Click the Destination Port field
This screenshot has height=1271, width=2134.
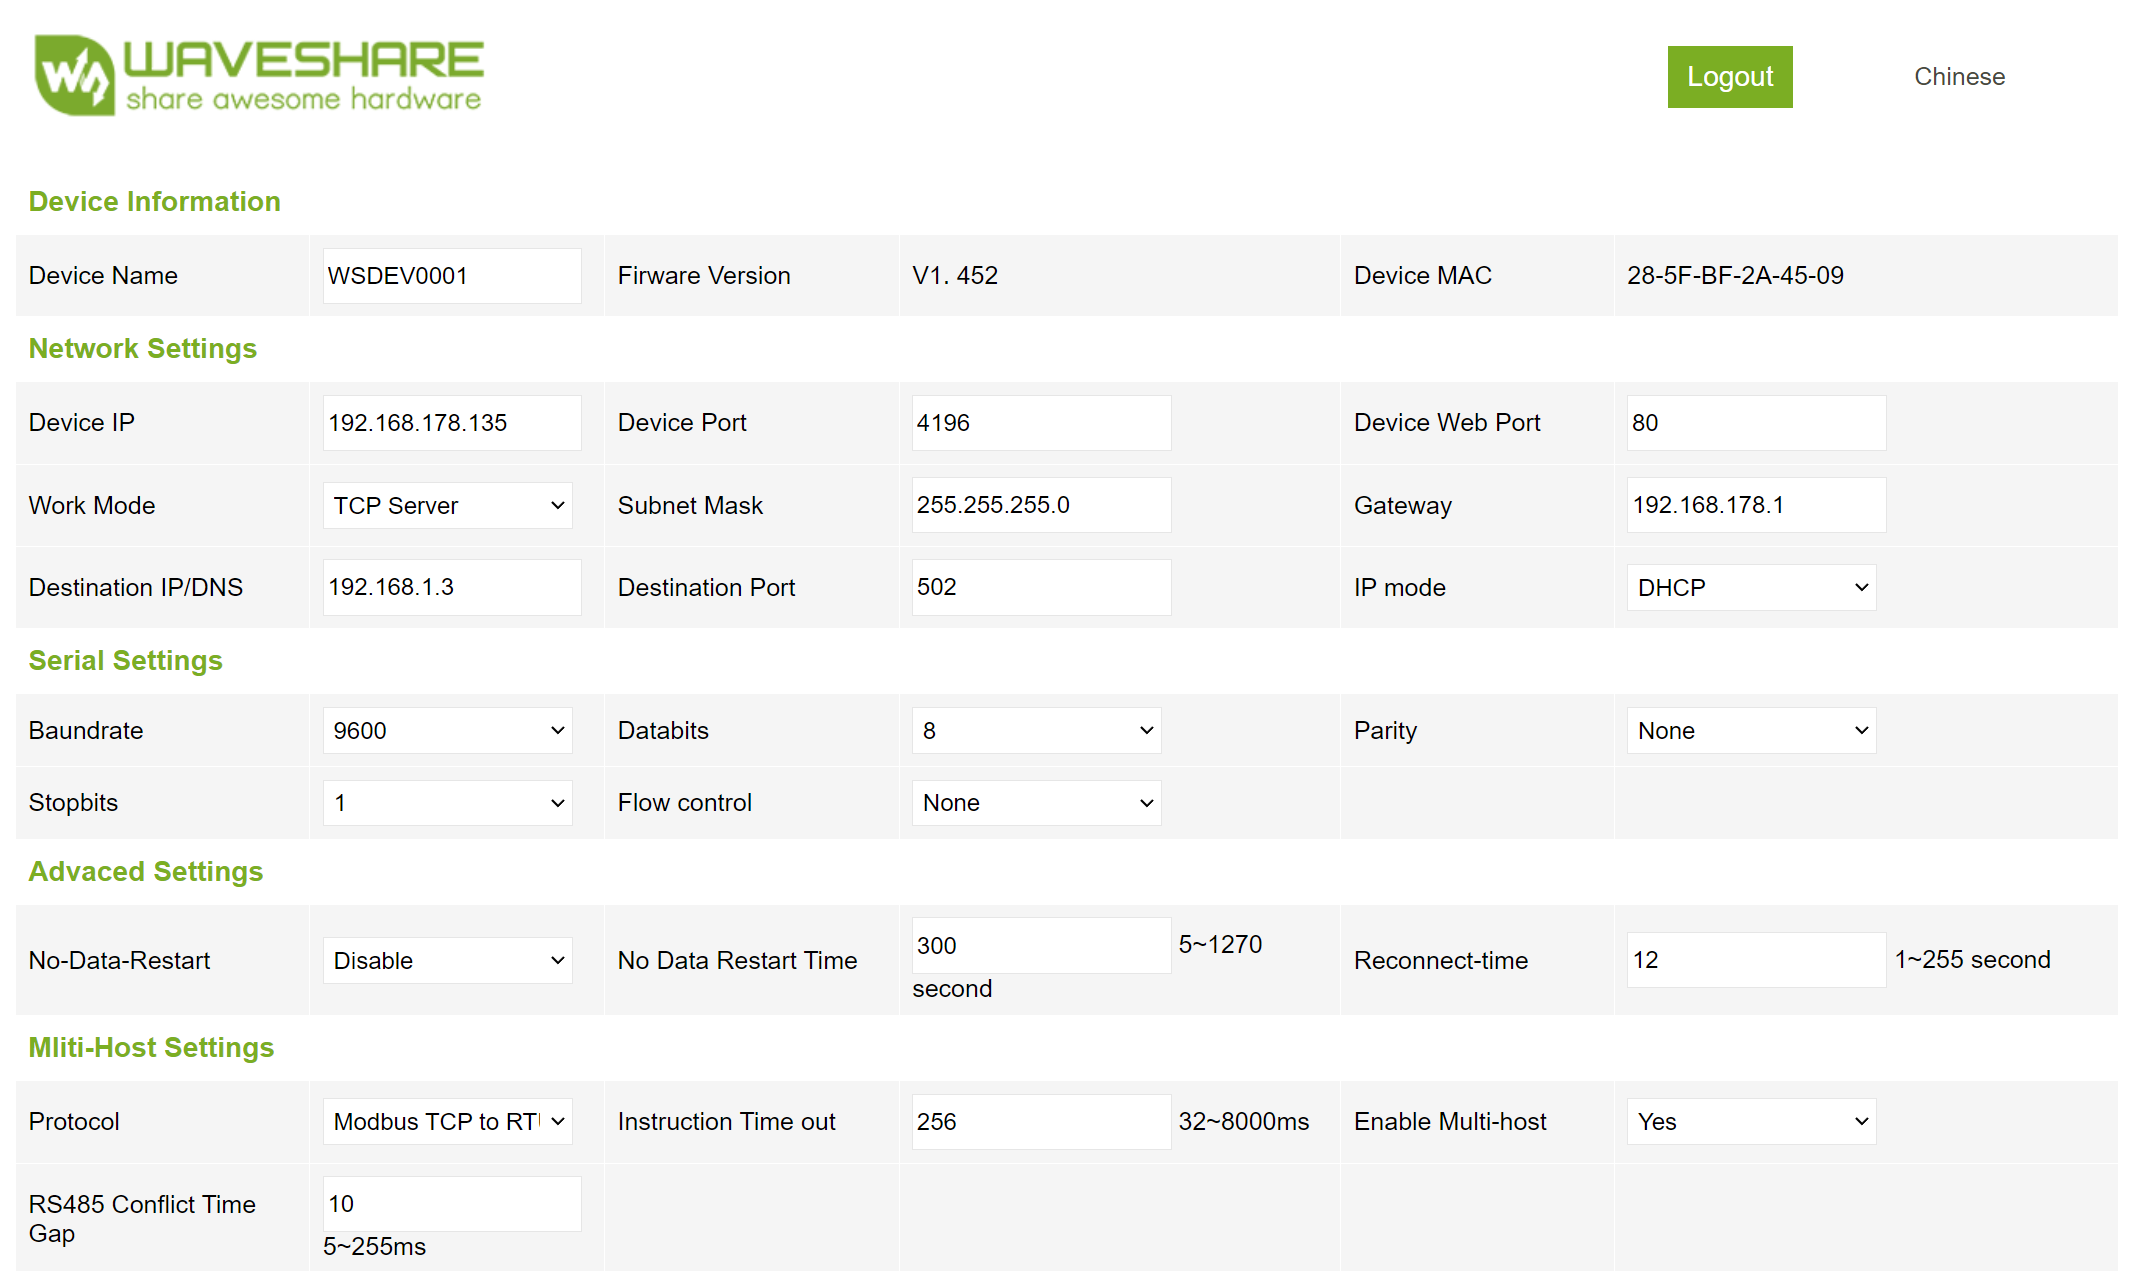coord(1041,587)
